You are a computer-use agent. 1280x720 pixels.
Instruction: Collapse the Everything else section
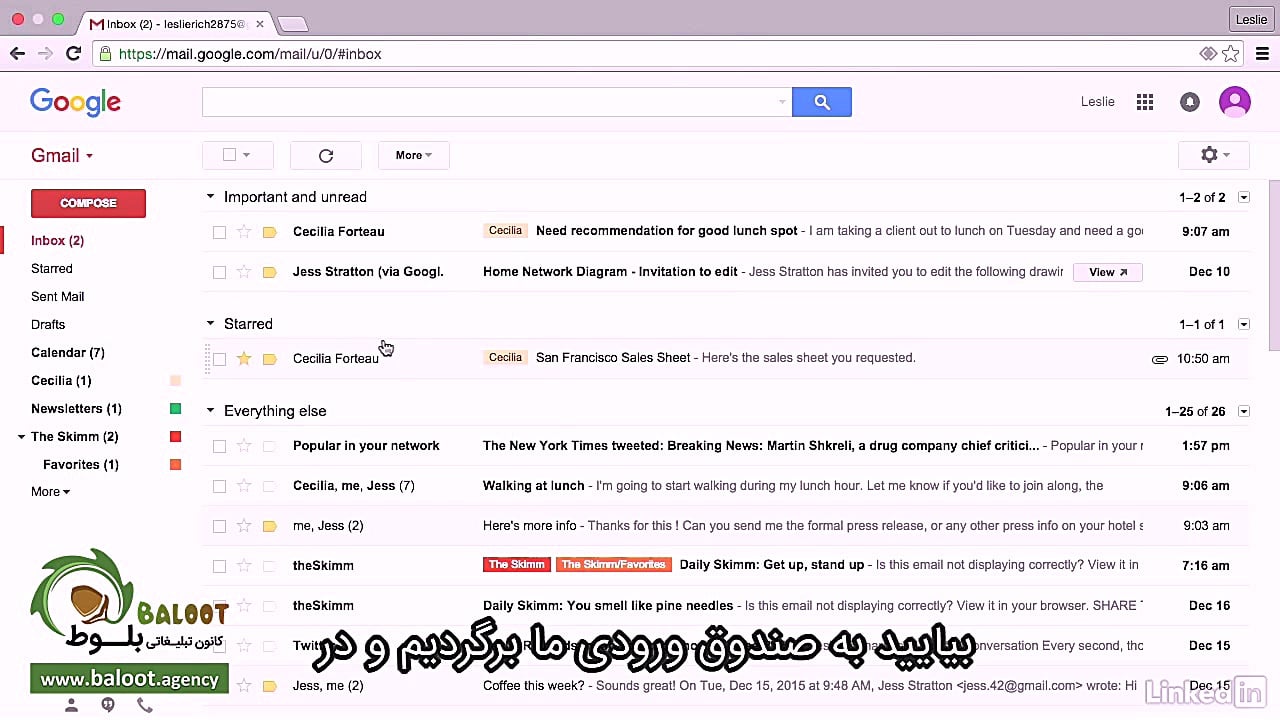coord(210,410)
